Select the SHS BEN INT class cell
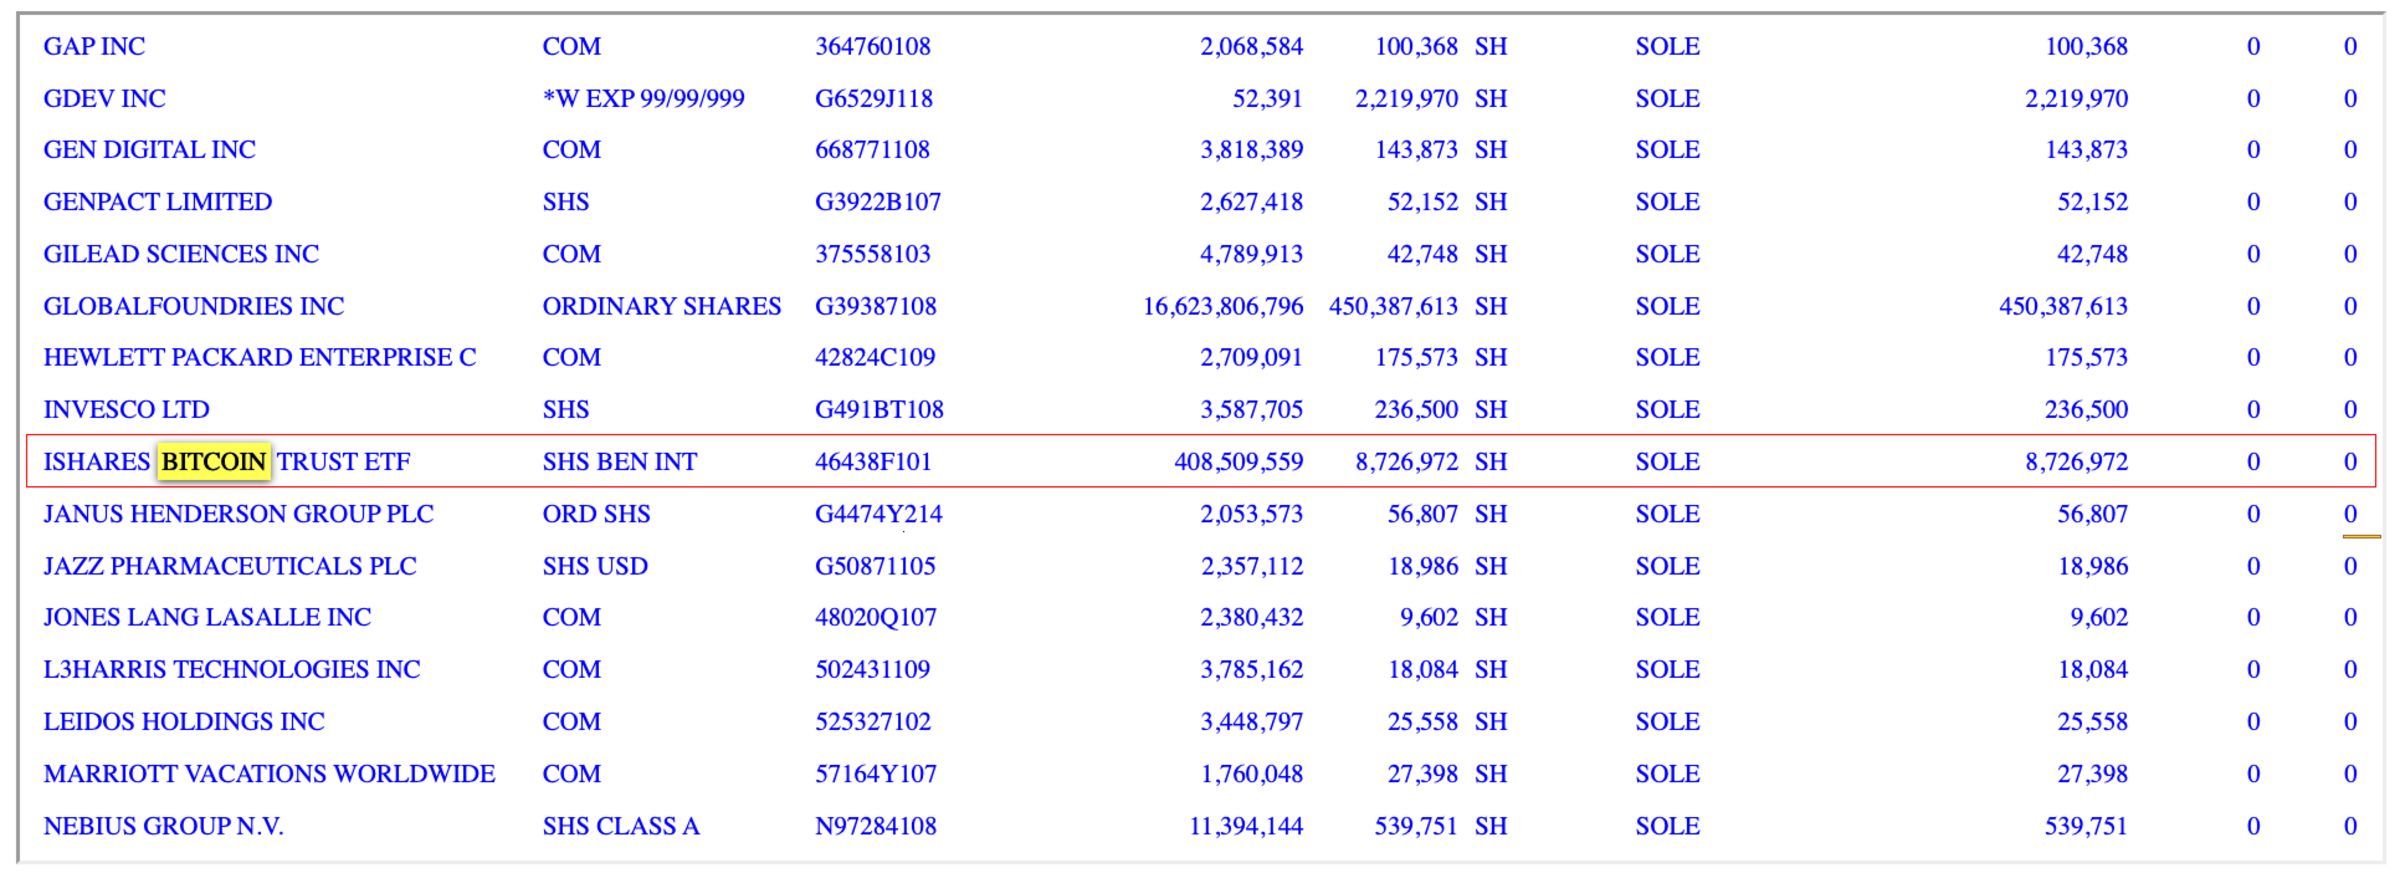Screen dimensions: 2400x878 pyautogui.click(x=620, y=462)
